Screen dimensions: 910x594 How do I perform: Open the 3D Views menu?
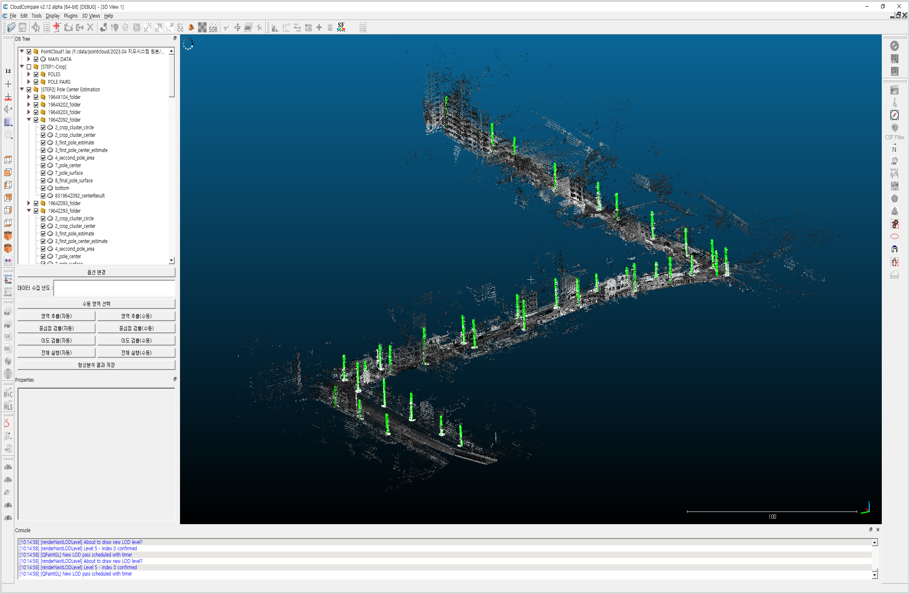coord(90,16)
